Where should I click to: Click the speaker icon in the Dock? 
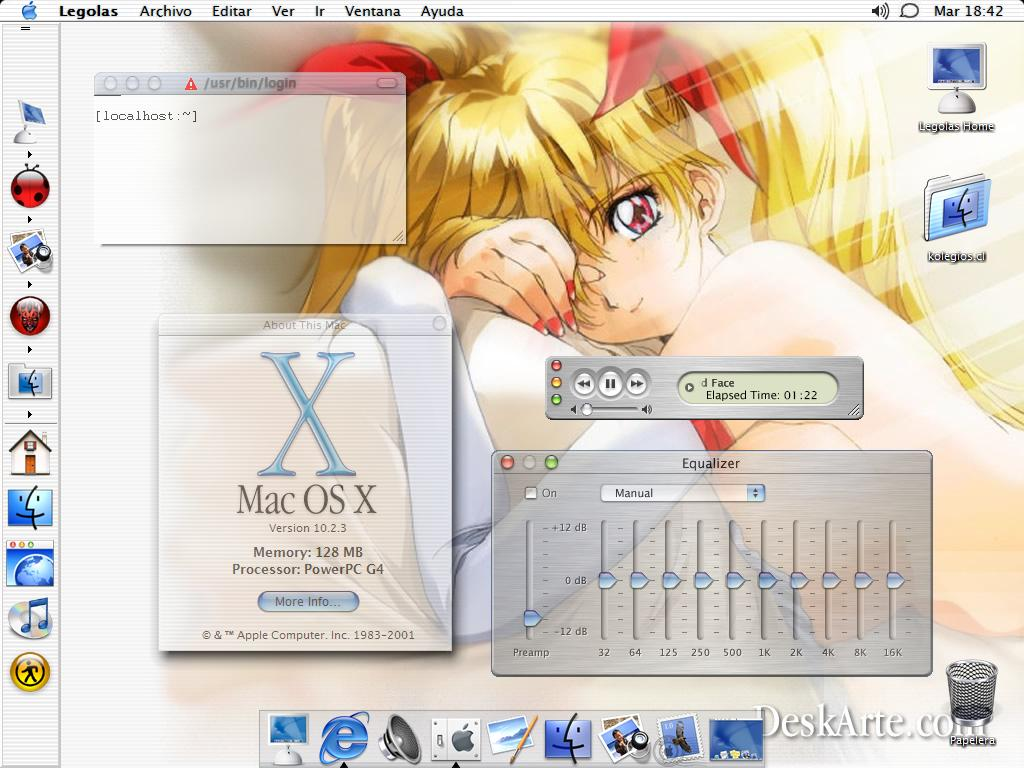[x=400, y=739]
